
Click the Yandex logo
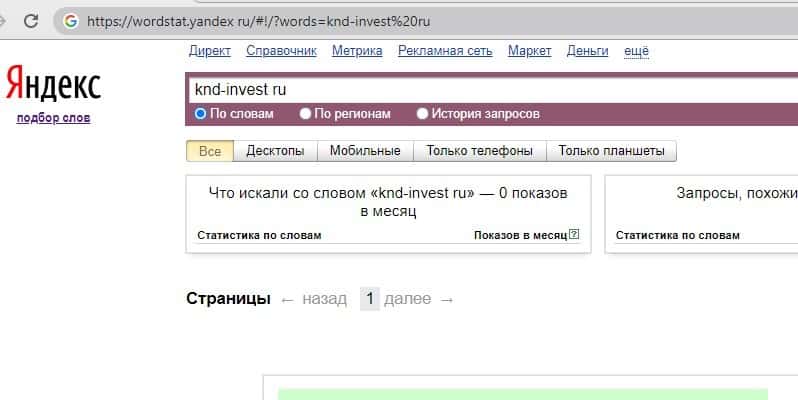click(x=53, y=85)
